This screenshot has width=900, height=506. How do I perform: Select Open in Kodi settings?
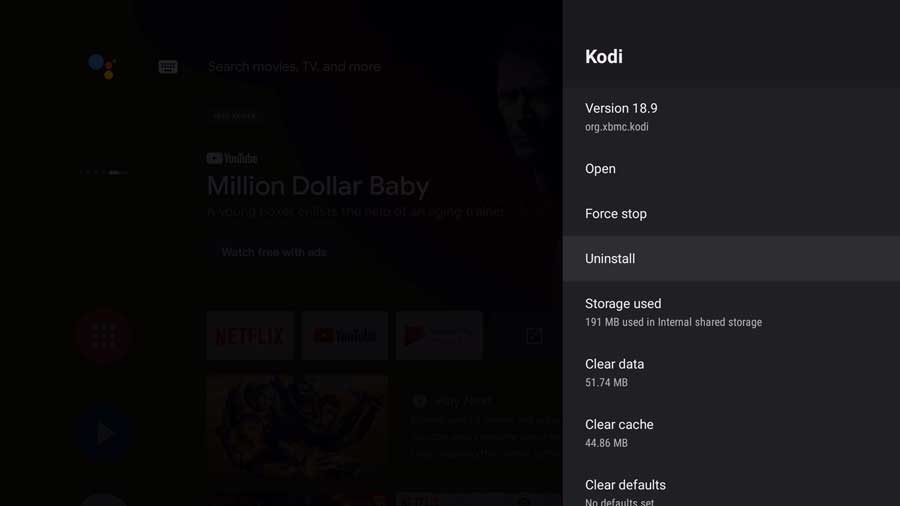(731, 169)
